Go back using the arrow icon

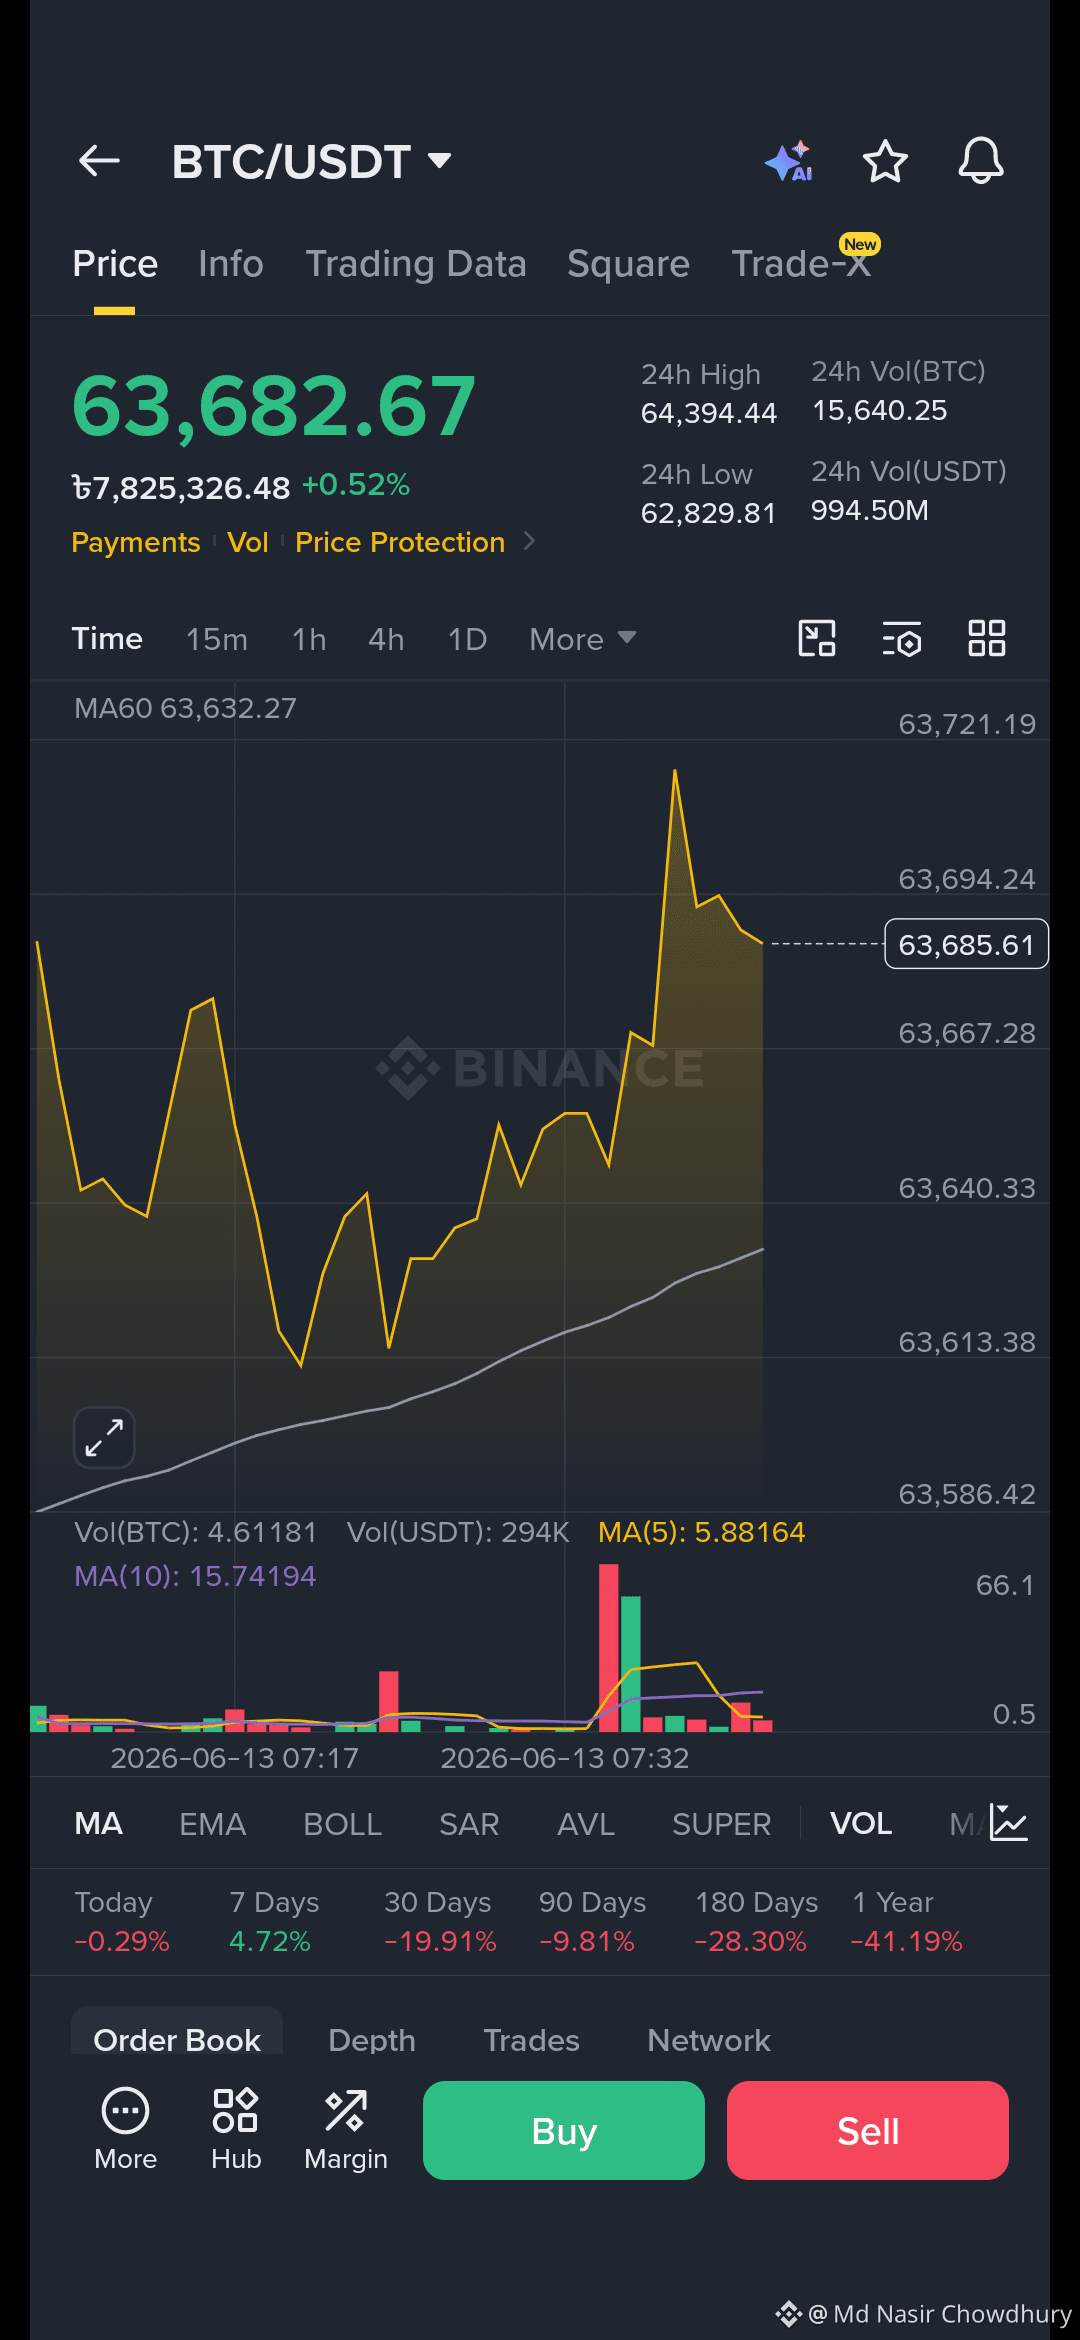99,160
